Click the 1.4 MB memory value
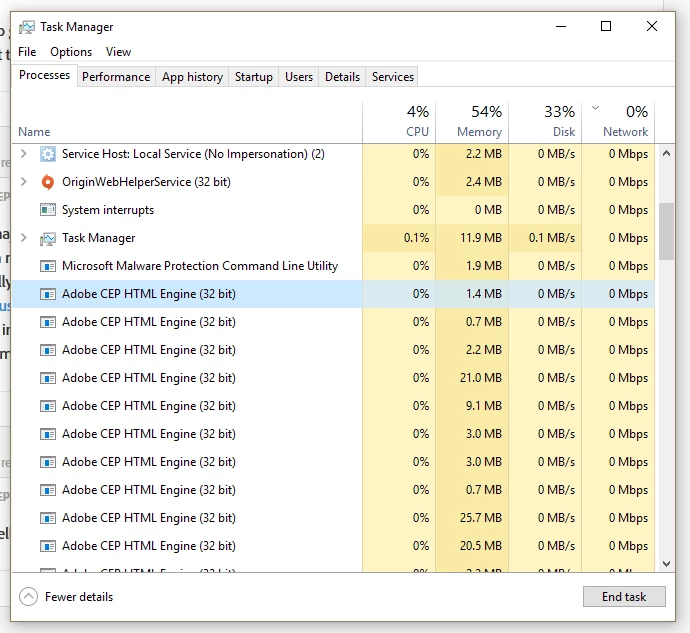Screen dimensions: 690x633 (x=484, y=294)
